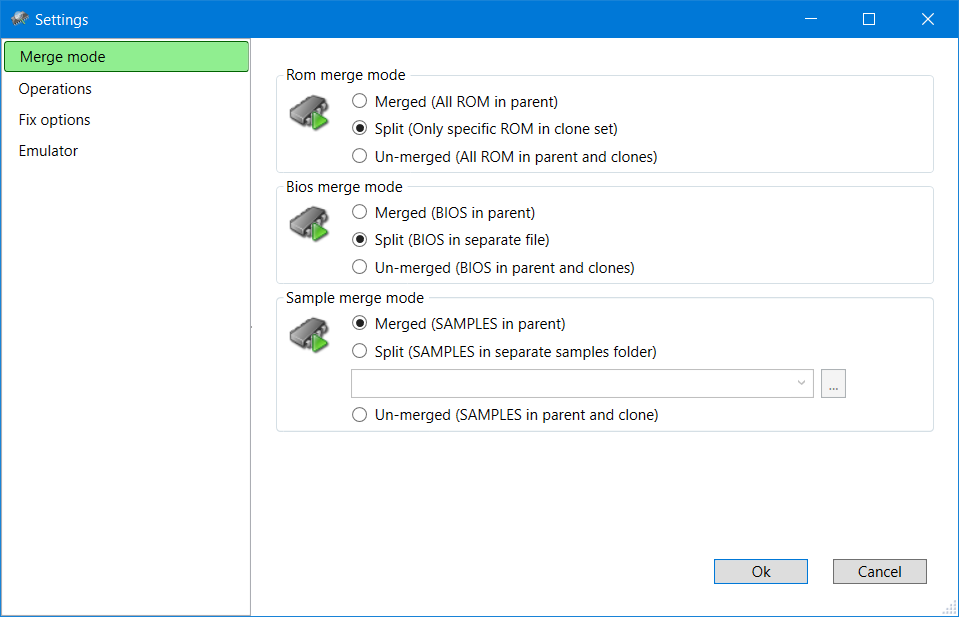
Task: Go to the Emulator settings page
Action: click(48, 151)
